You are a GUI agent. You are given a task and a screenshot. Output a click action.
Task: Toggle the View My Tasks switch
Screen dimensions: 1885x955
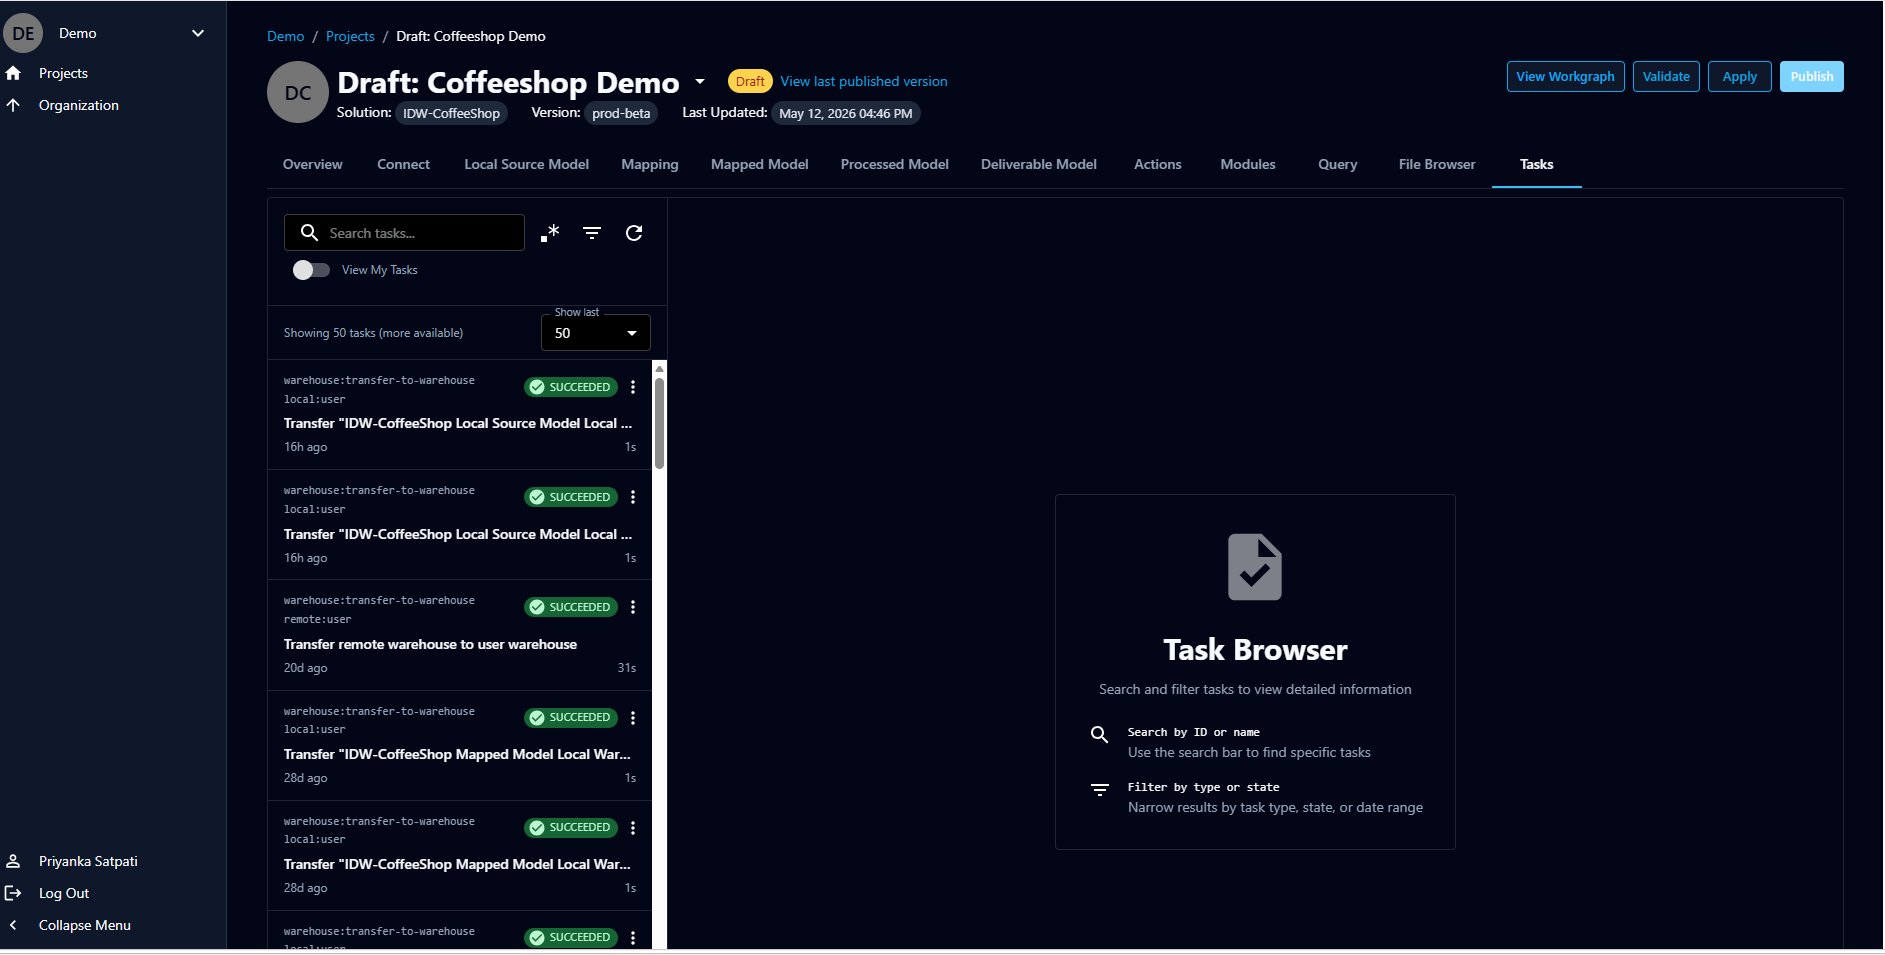coord(311,270)
